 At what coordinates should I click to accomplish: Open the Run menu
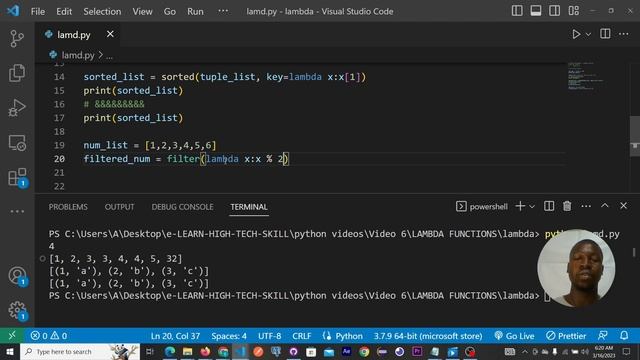(x=195, y=11)
